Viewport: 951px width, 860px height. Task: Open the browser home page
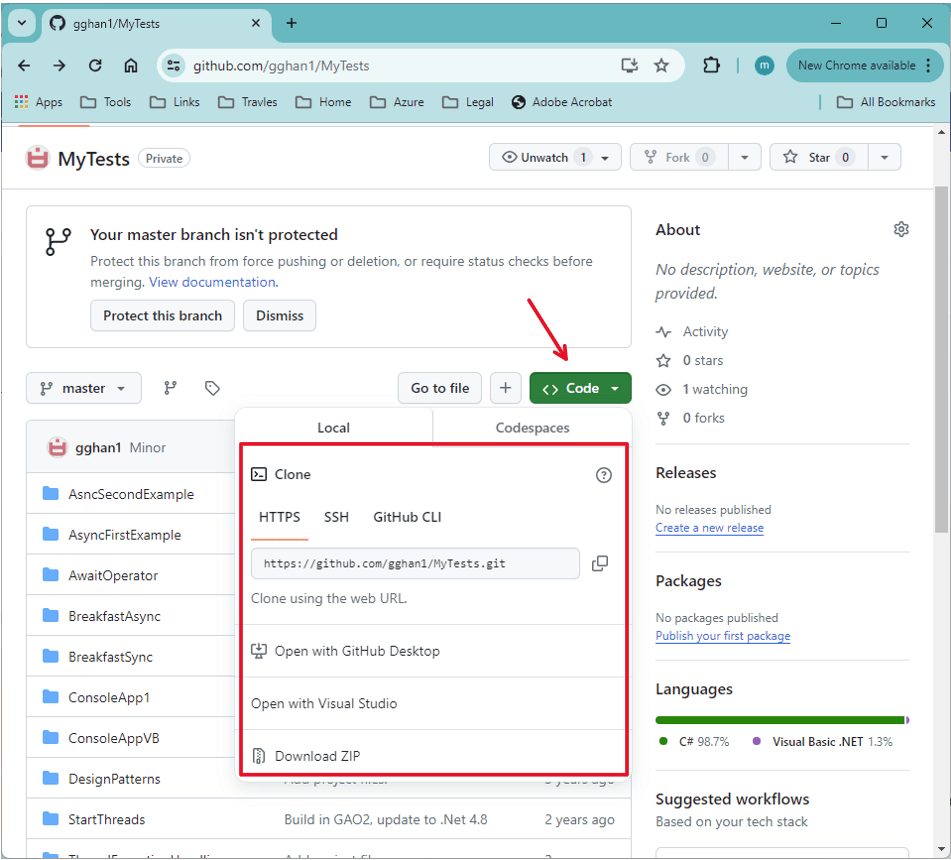pyautogui.click(x=131, y=66)
